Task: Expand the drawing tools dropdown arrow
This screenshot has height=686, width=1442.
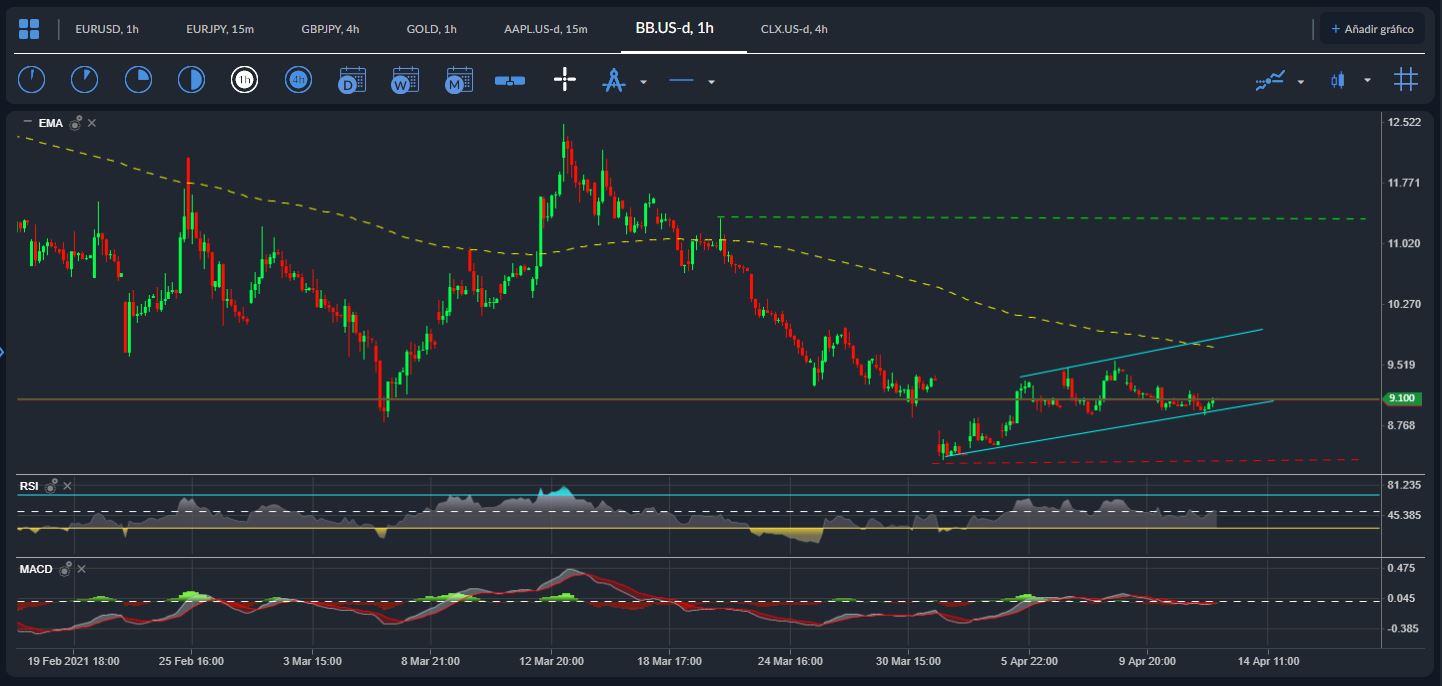Action: [643, 81]
